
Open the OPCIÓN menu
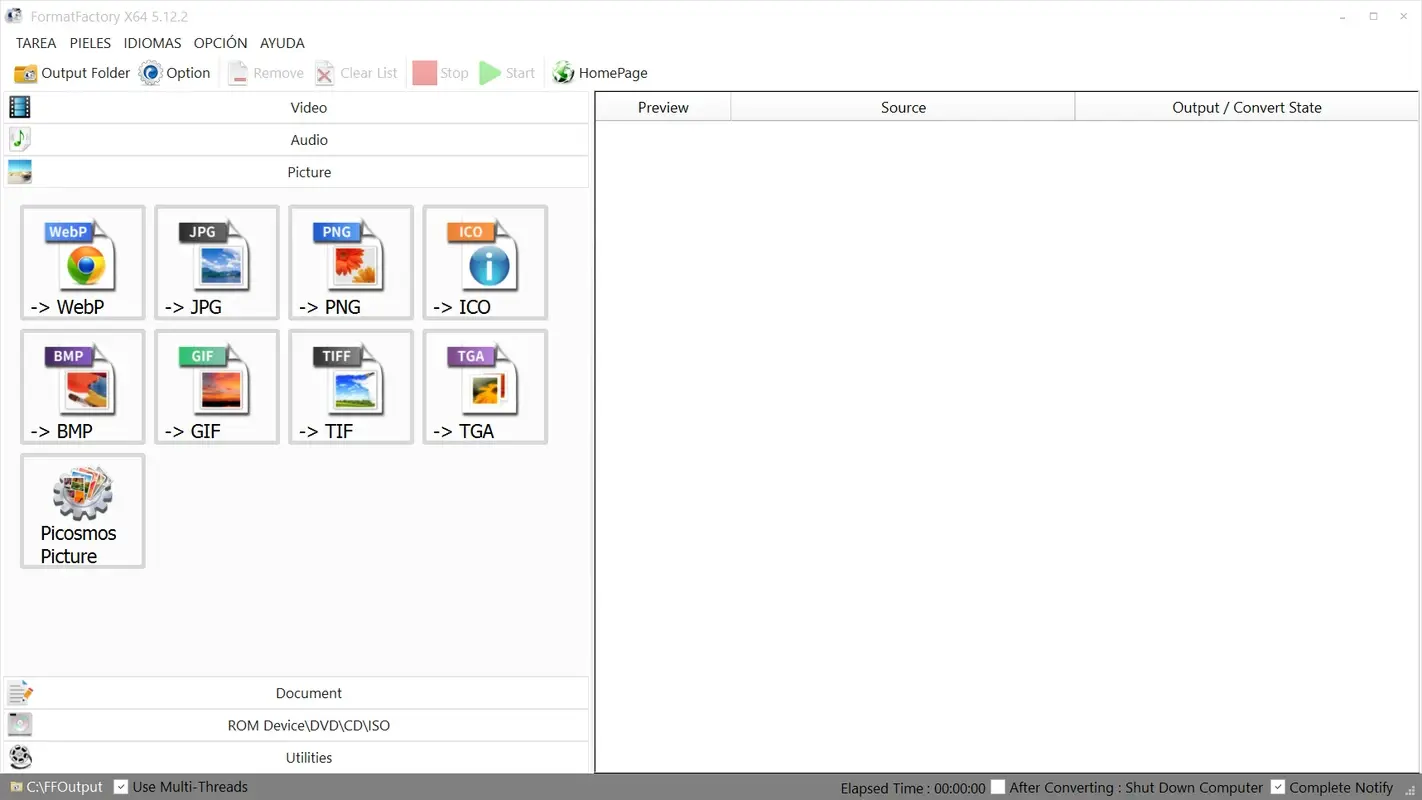pos(220,43)
